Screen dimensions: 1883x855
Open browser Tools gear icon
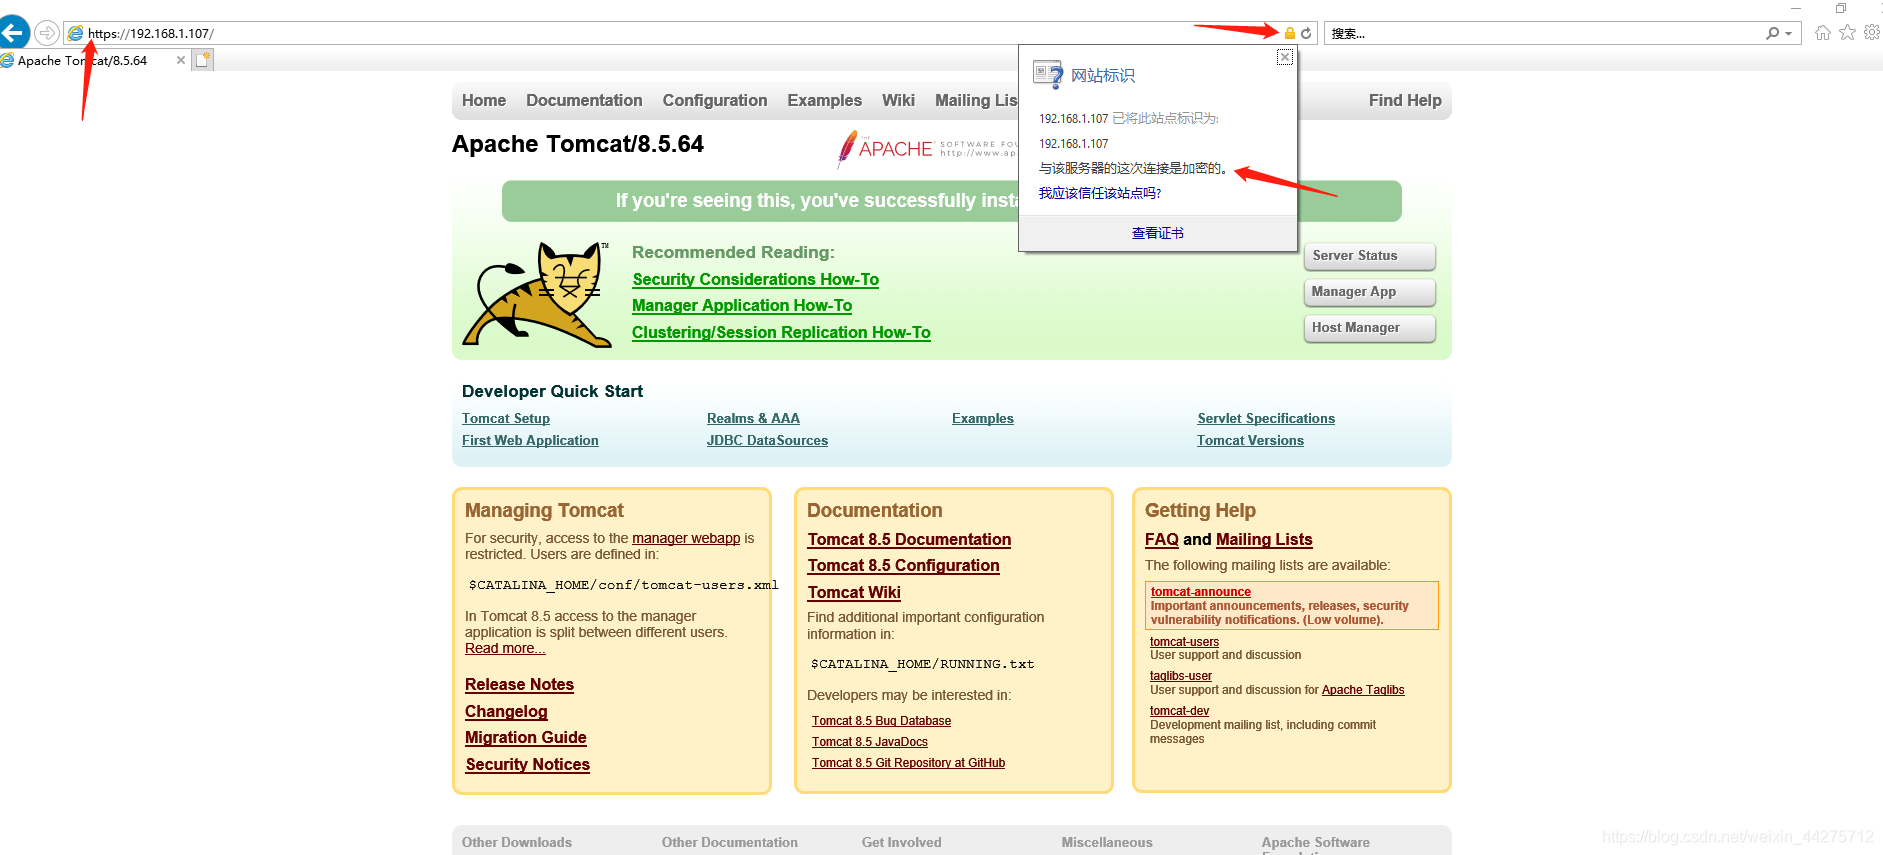[1872, 33]
